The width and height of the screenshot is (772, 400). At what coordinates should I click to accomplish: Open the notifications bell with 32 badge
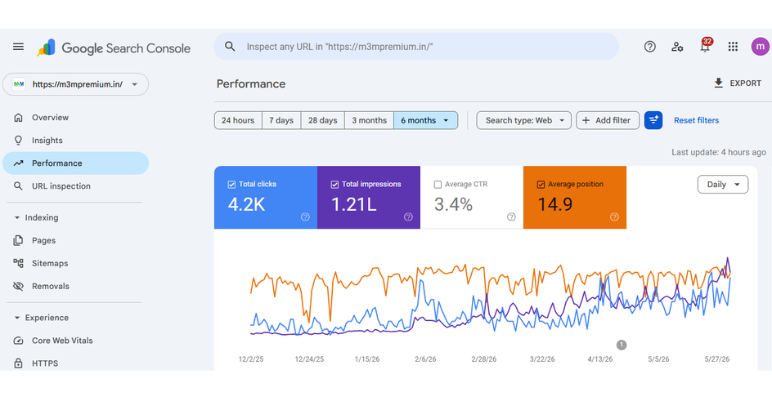(x=706, y=46)
